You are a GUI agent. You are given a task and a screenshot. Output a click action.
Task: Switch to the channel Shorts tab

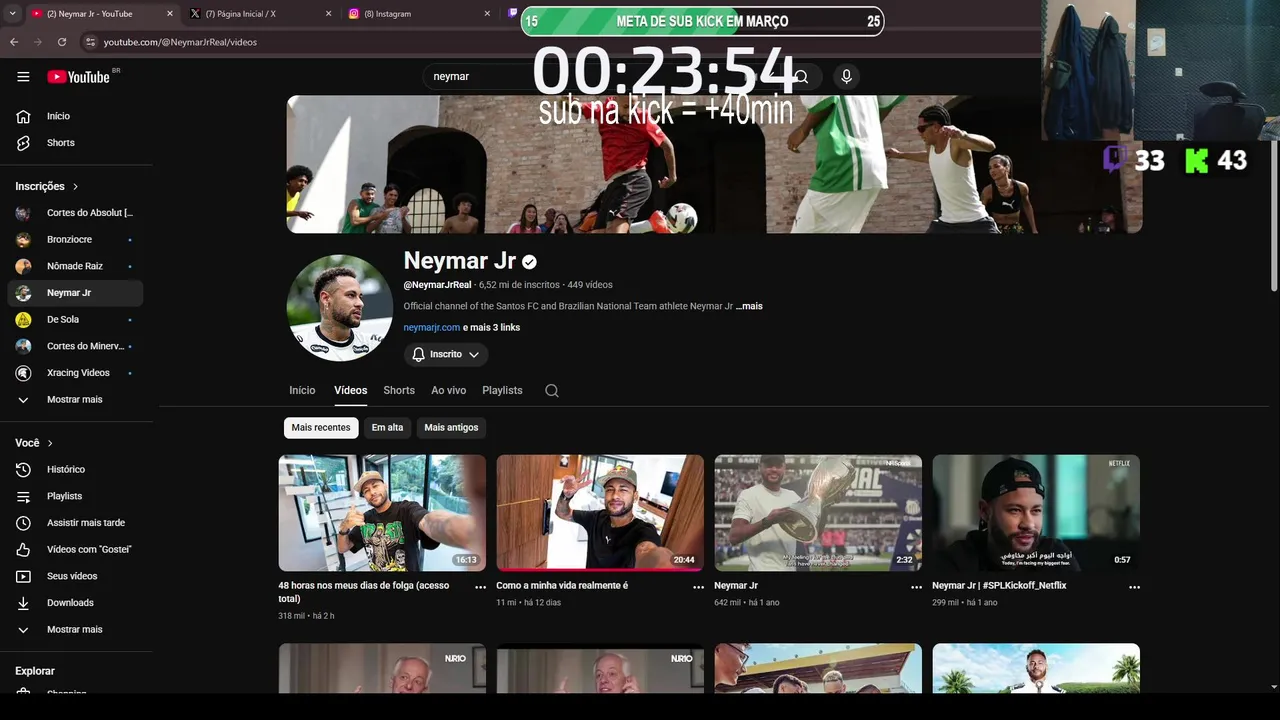pyautogui.click(x=399, y=390)
